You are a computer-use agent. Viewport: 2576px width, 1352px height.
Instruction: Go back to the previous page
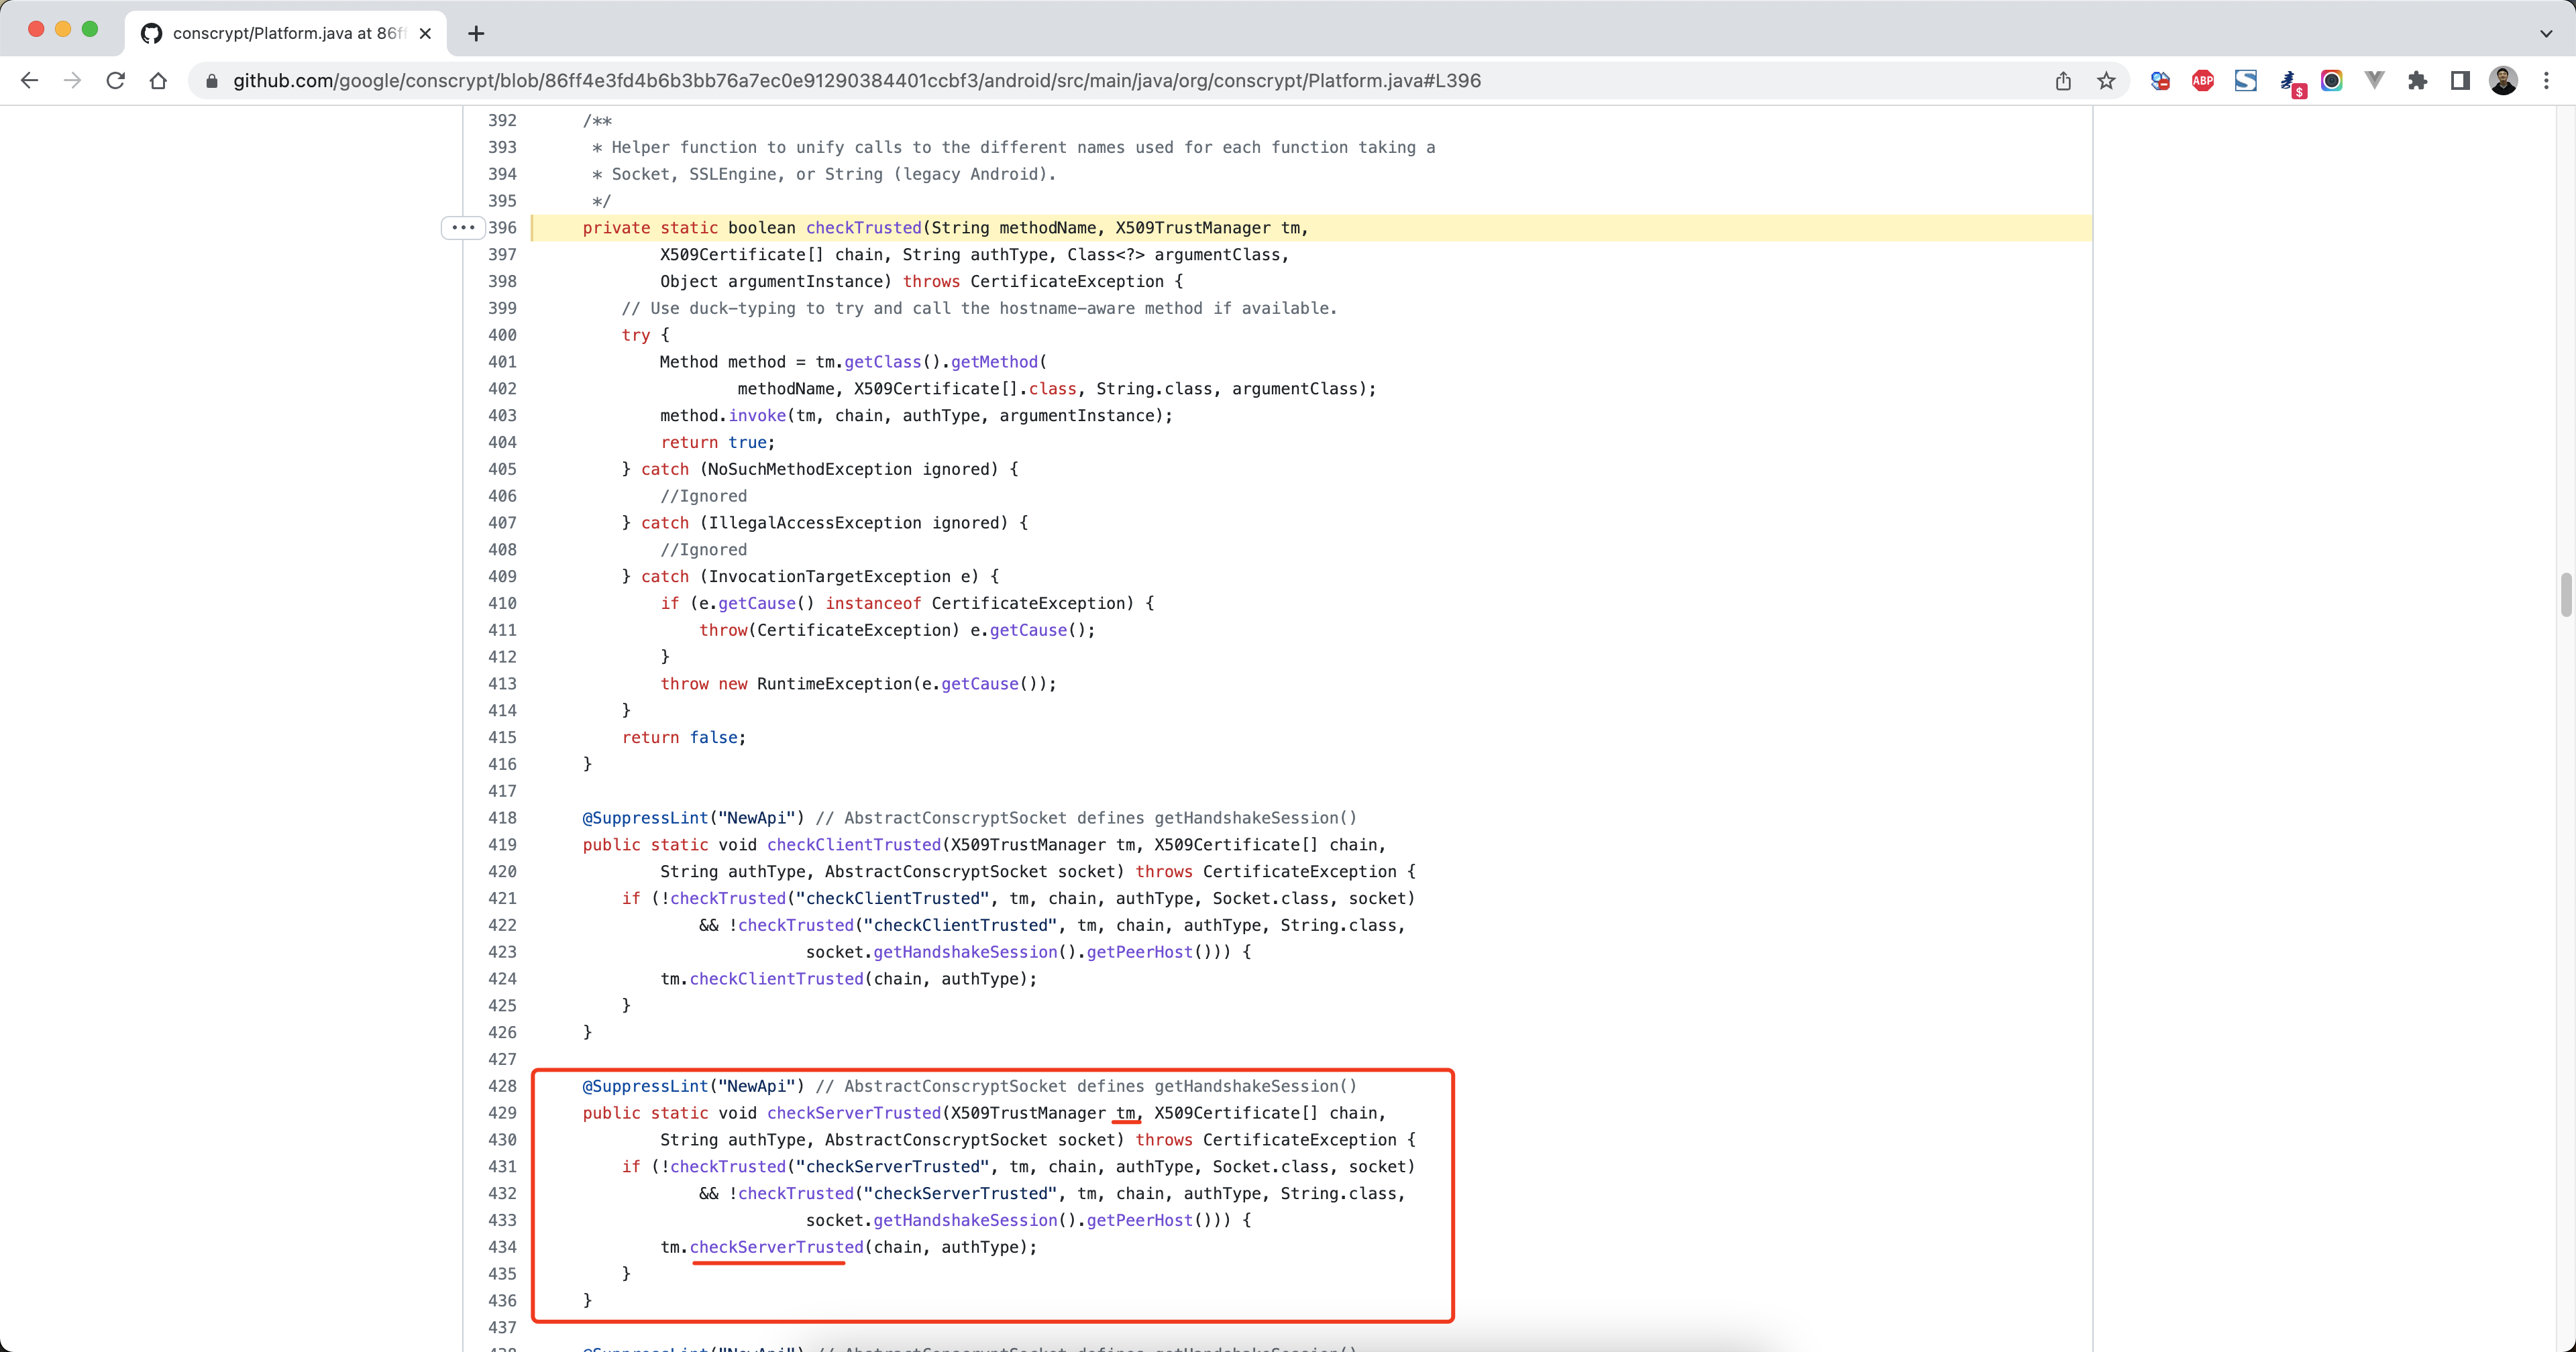pos(29,81)
